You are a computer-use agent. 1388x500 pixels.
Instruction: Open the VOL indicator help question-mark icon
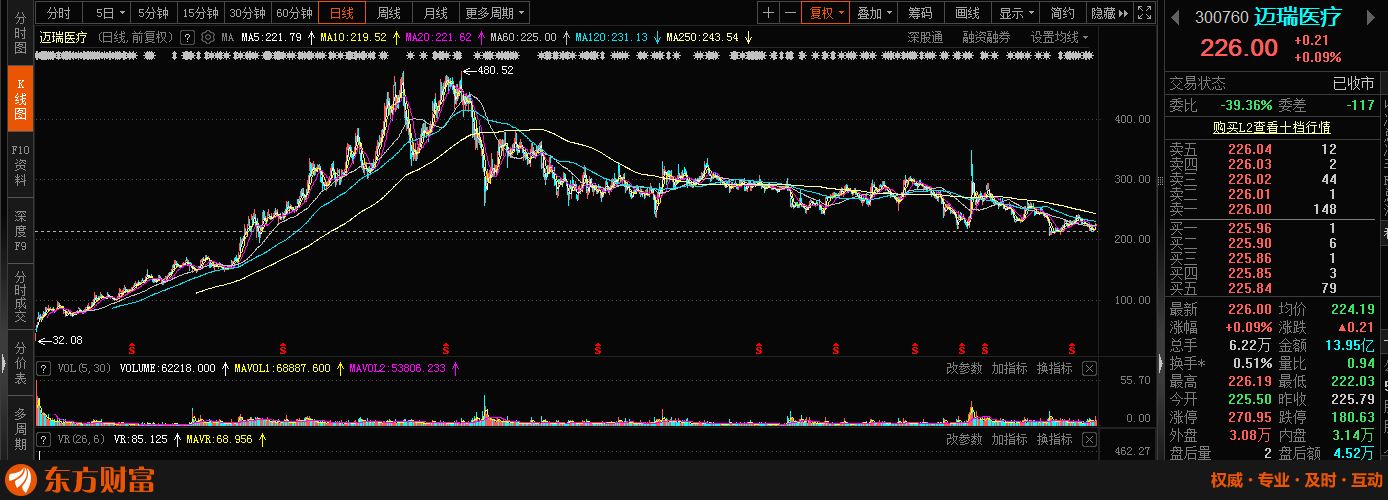(x=43, y=368)
